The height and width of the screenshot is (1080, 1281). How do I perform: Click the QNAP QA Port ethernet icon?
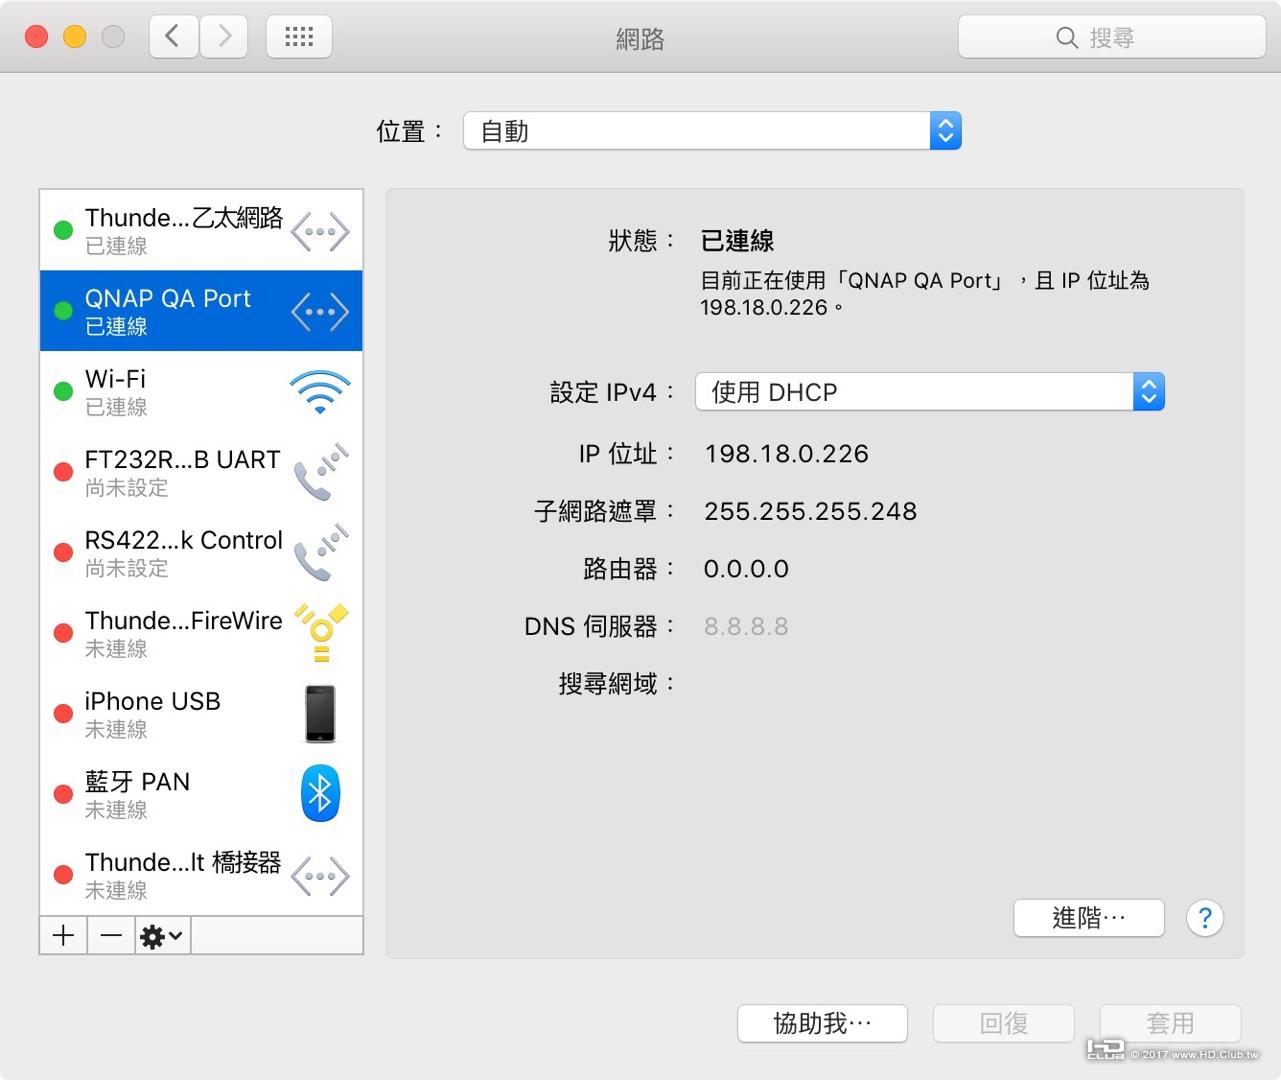pyautogui.click(x=320, y=312)
